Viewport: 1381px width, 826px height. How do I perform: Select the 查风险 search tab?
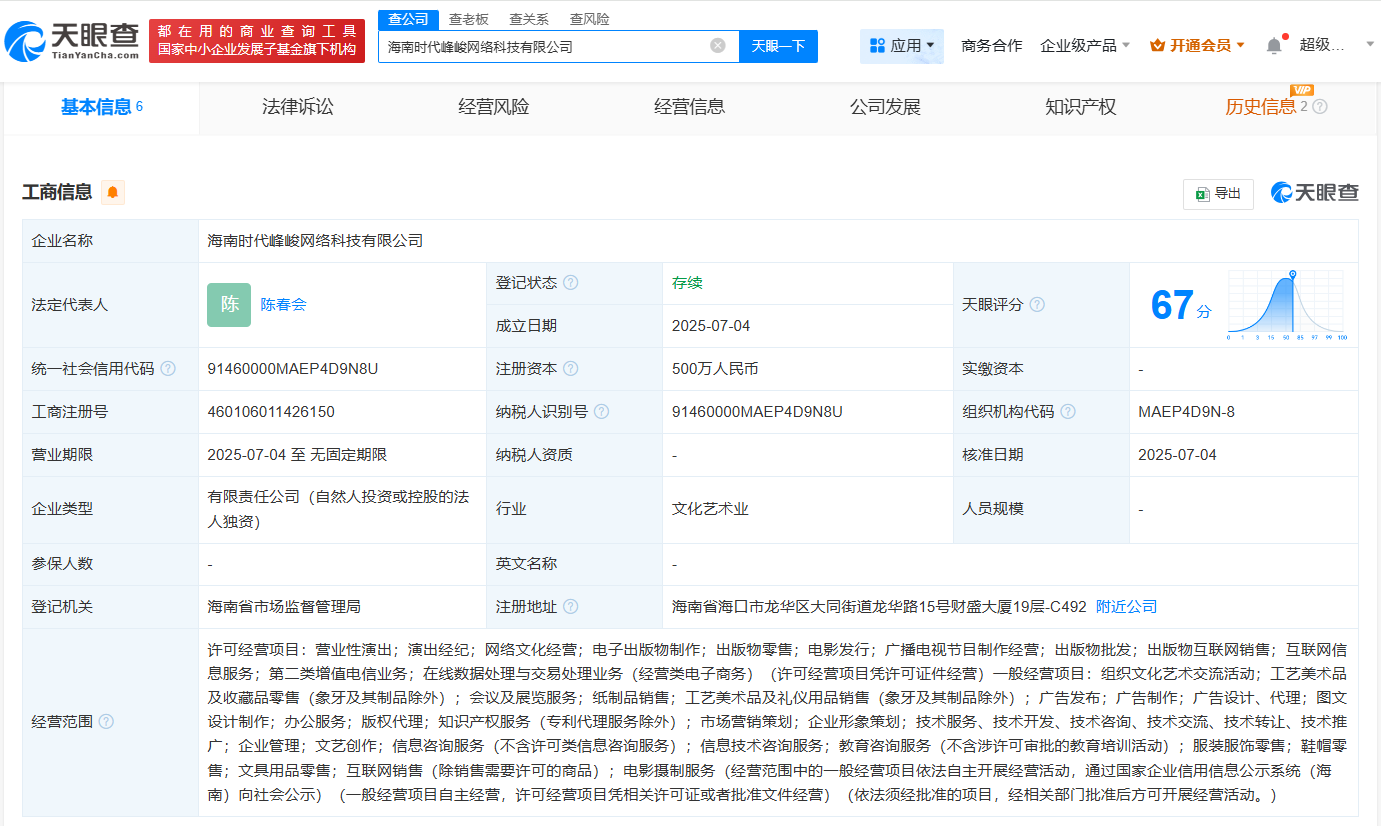[x=589, y=19]
